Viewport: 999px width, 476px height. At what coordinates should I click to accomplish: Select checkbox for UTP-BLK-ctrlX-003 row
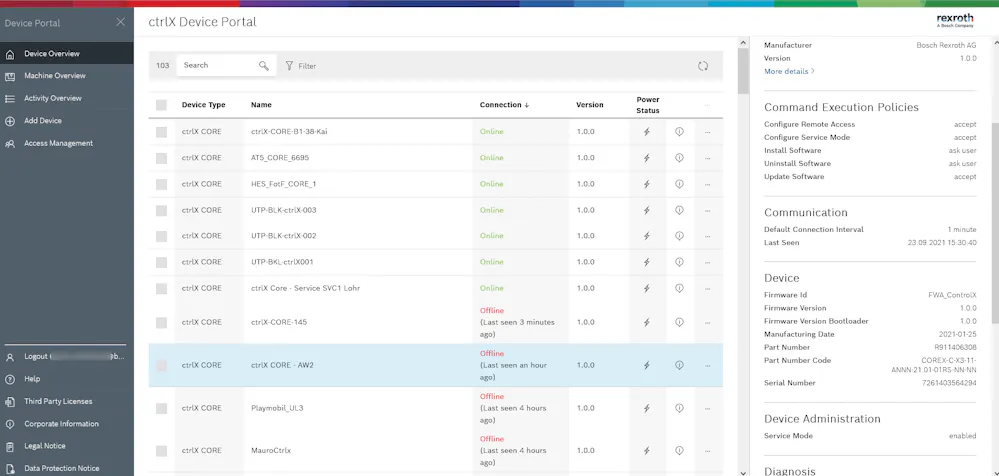[x=161, y=210]
